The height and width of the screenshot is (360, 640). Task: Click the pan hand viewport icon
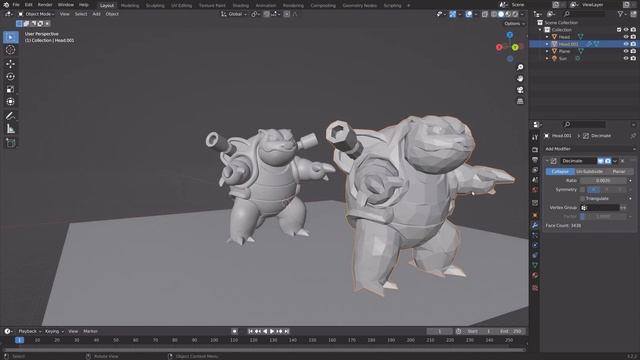tap(520, 78)
